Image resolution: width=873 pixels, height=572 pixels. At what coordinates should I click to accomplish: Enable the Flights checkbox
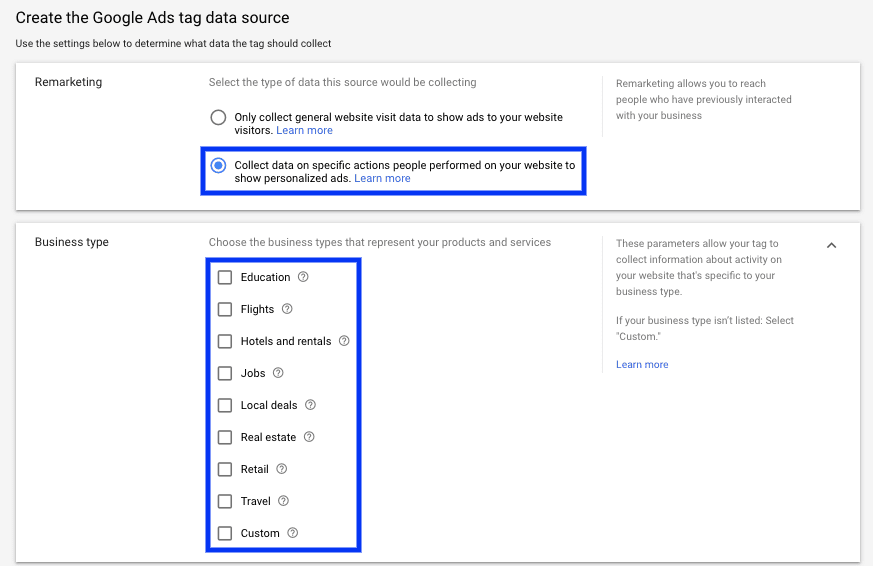point(225,309)
